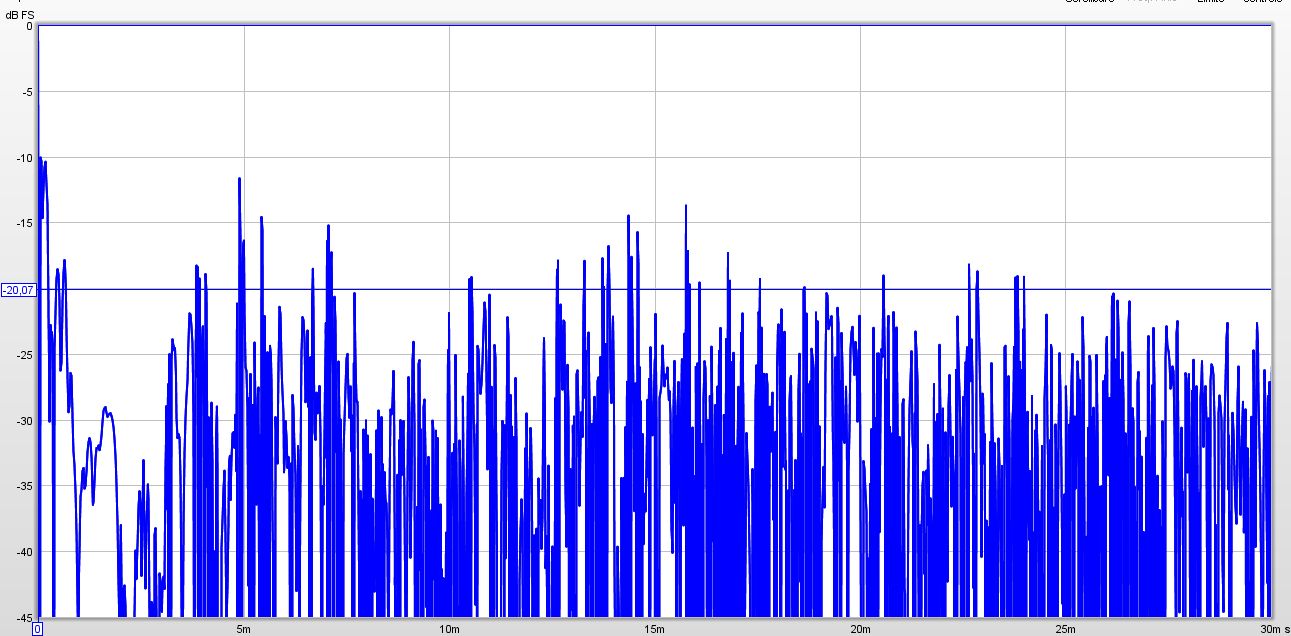Click the 15m time axis label
This screenshot has width=1291, height=636.
point(654,628)
